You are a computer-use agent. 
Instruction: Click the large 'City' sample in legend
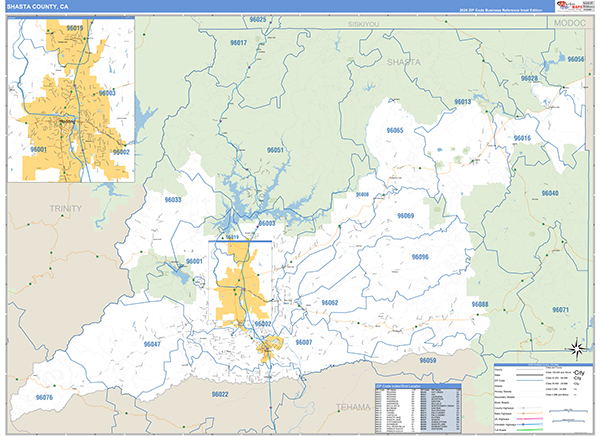(577, 371)
